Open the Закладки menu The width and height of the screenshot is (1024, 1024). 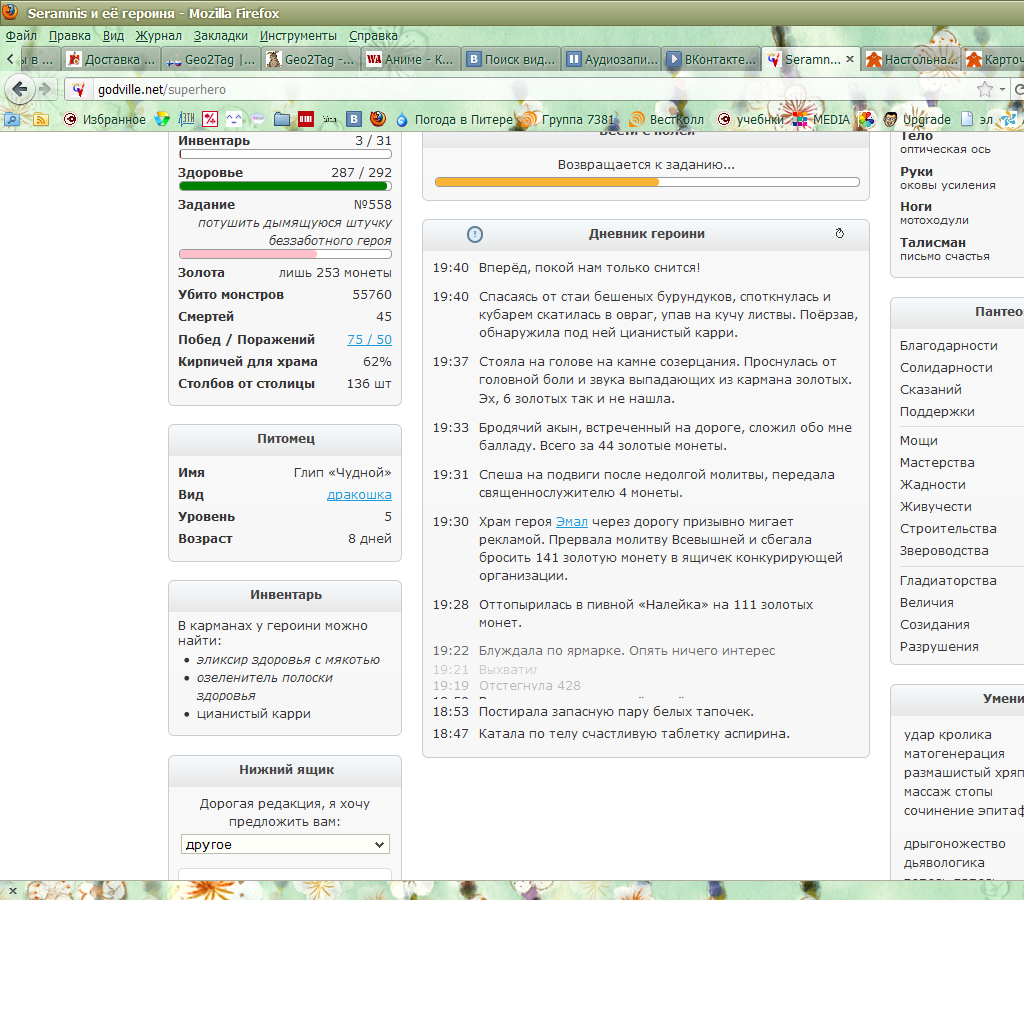221,36
